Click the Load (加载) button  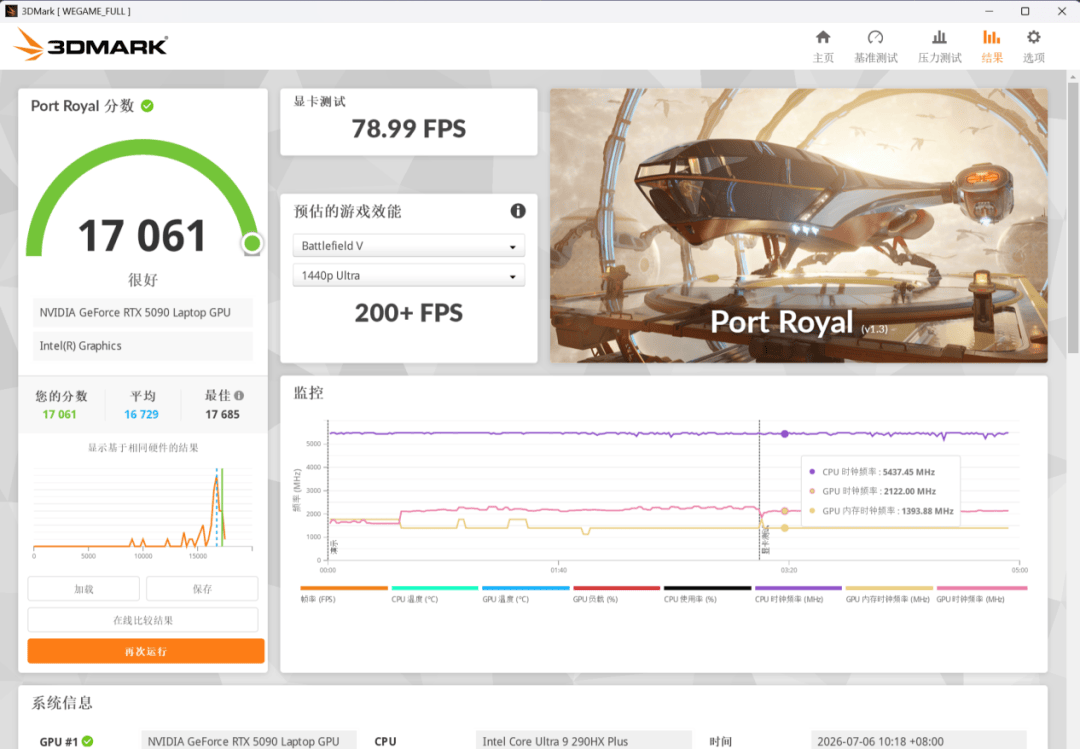[84, 588]
